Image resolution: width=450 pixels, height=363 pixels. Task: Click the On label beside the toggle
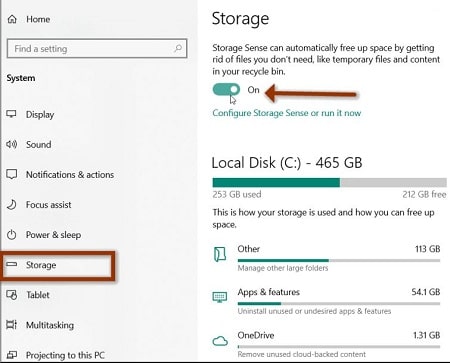[253, 90]
